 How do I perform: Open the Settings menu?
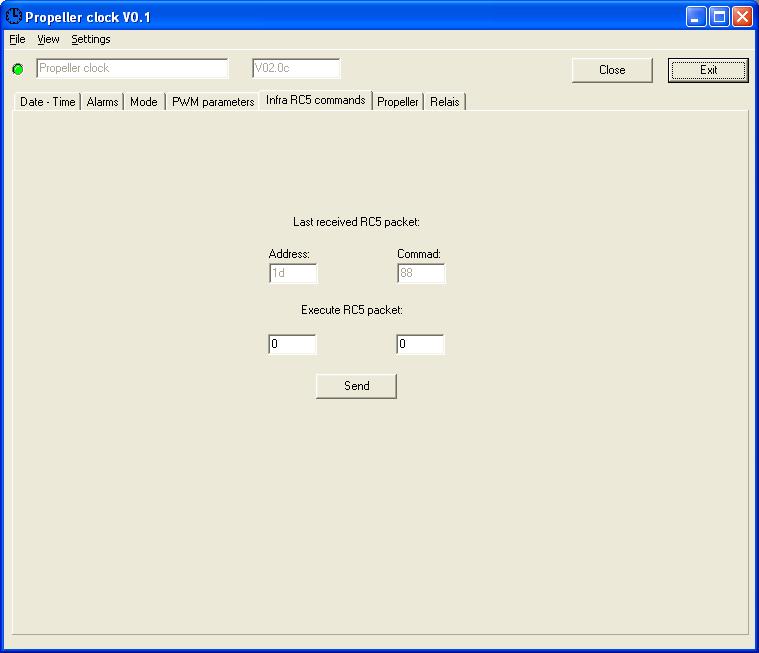tap(91, 39)
